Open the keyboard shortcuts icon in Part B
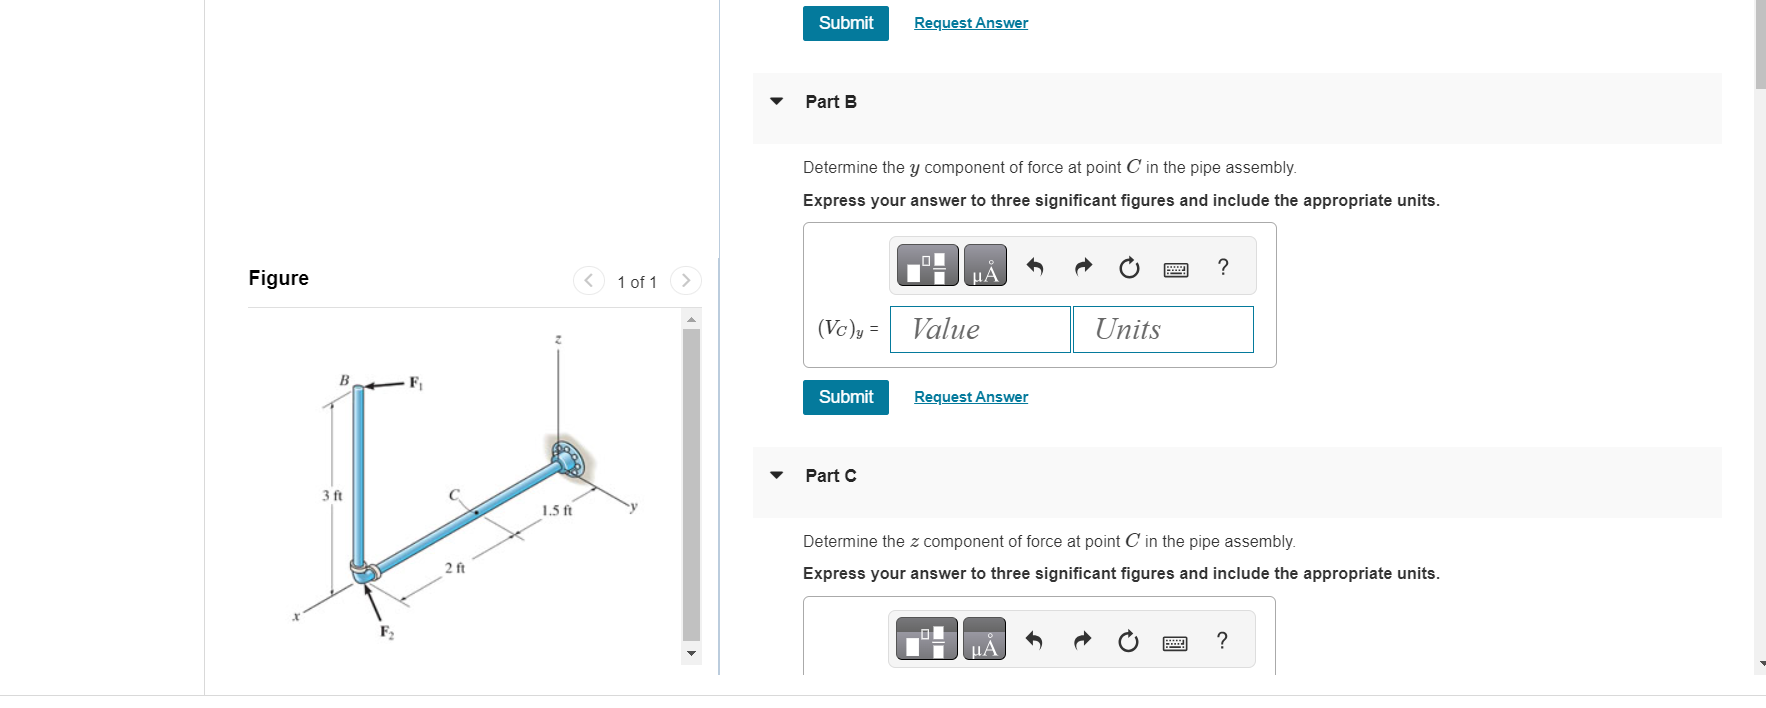 coord(1176,269)
